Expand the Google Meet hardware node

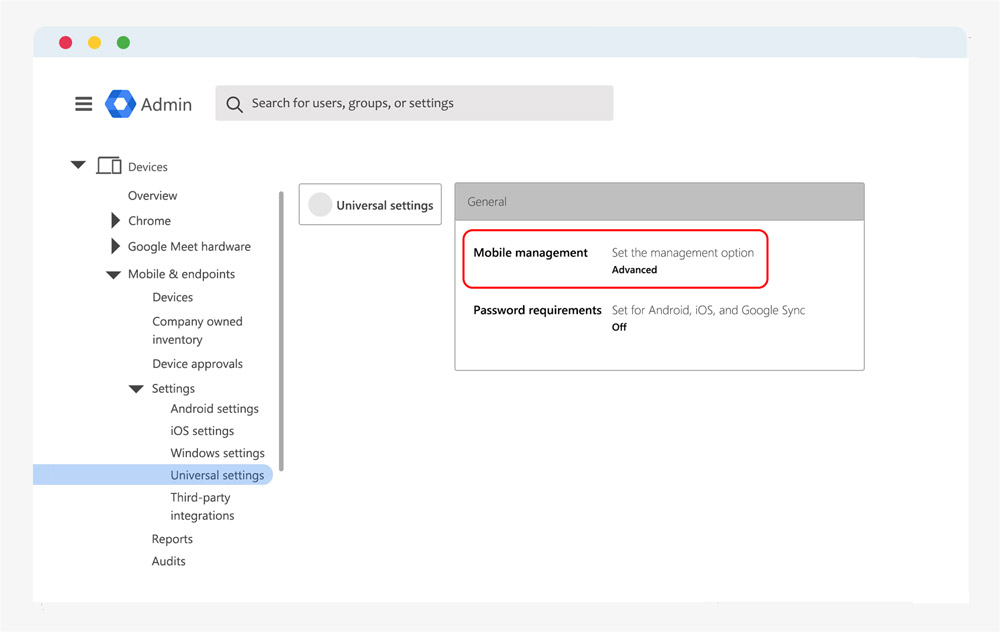tap(115, 246)
